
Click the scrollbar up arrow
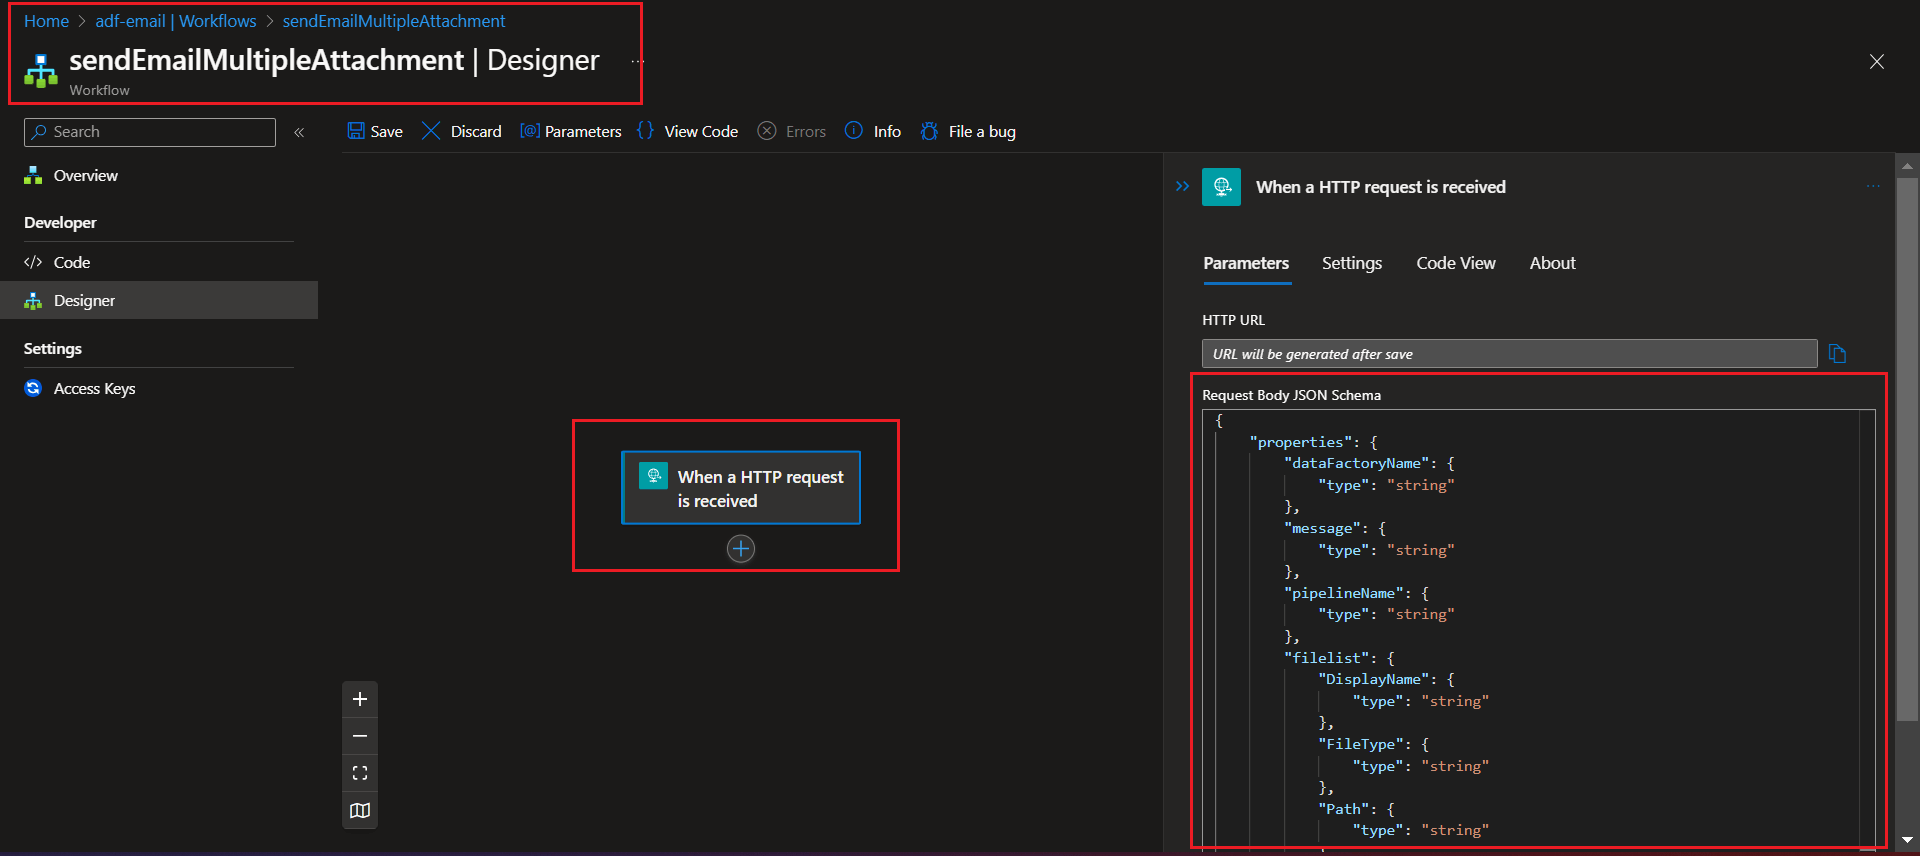point(1907,166)
